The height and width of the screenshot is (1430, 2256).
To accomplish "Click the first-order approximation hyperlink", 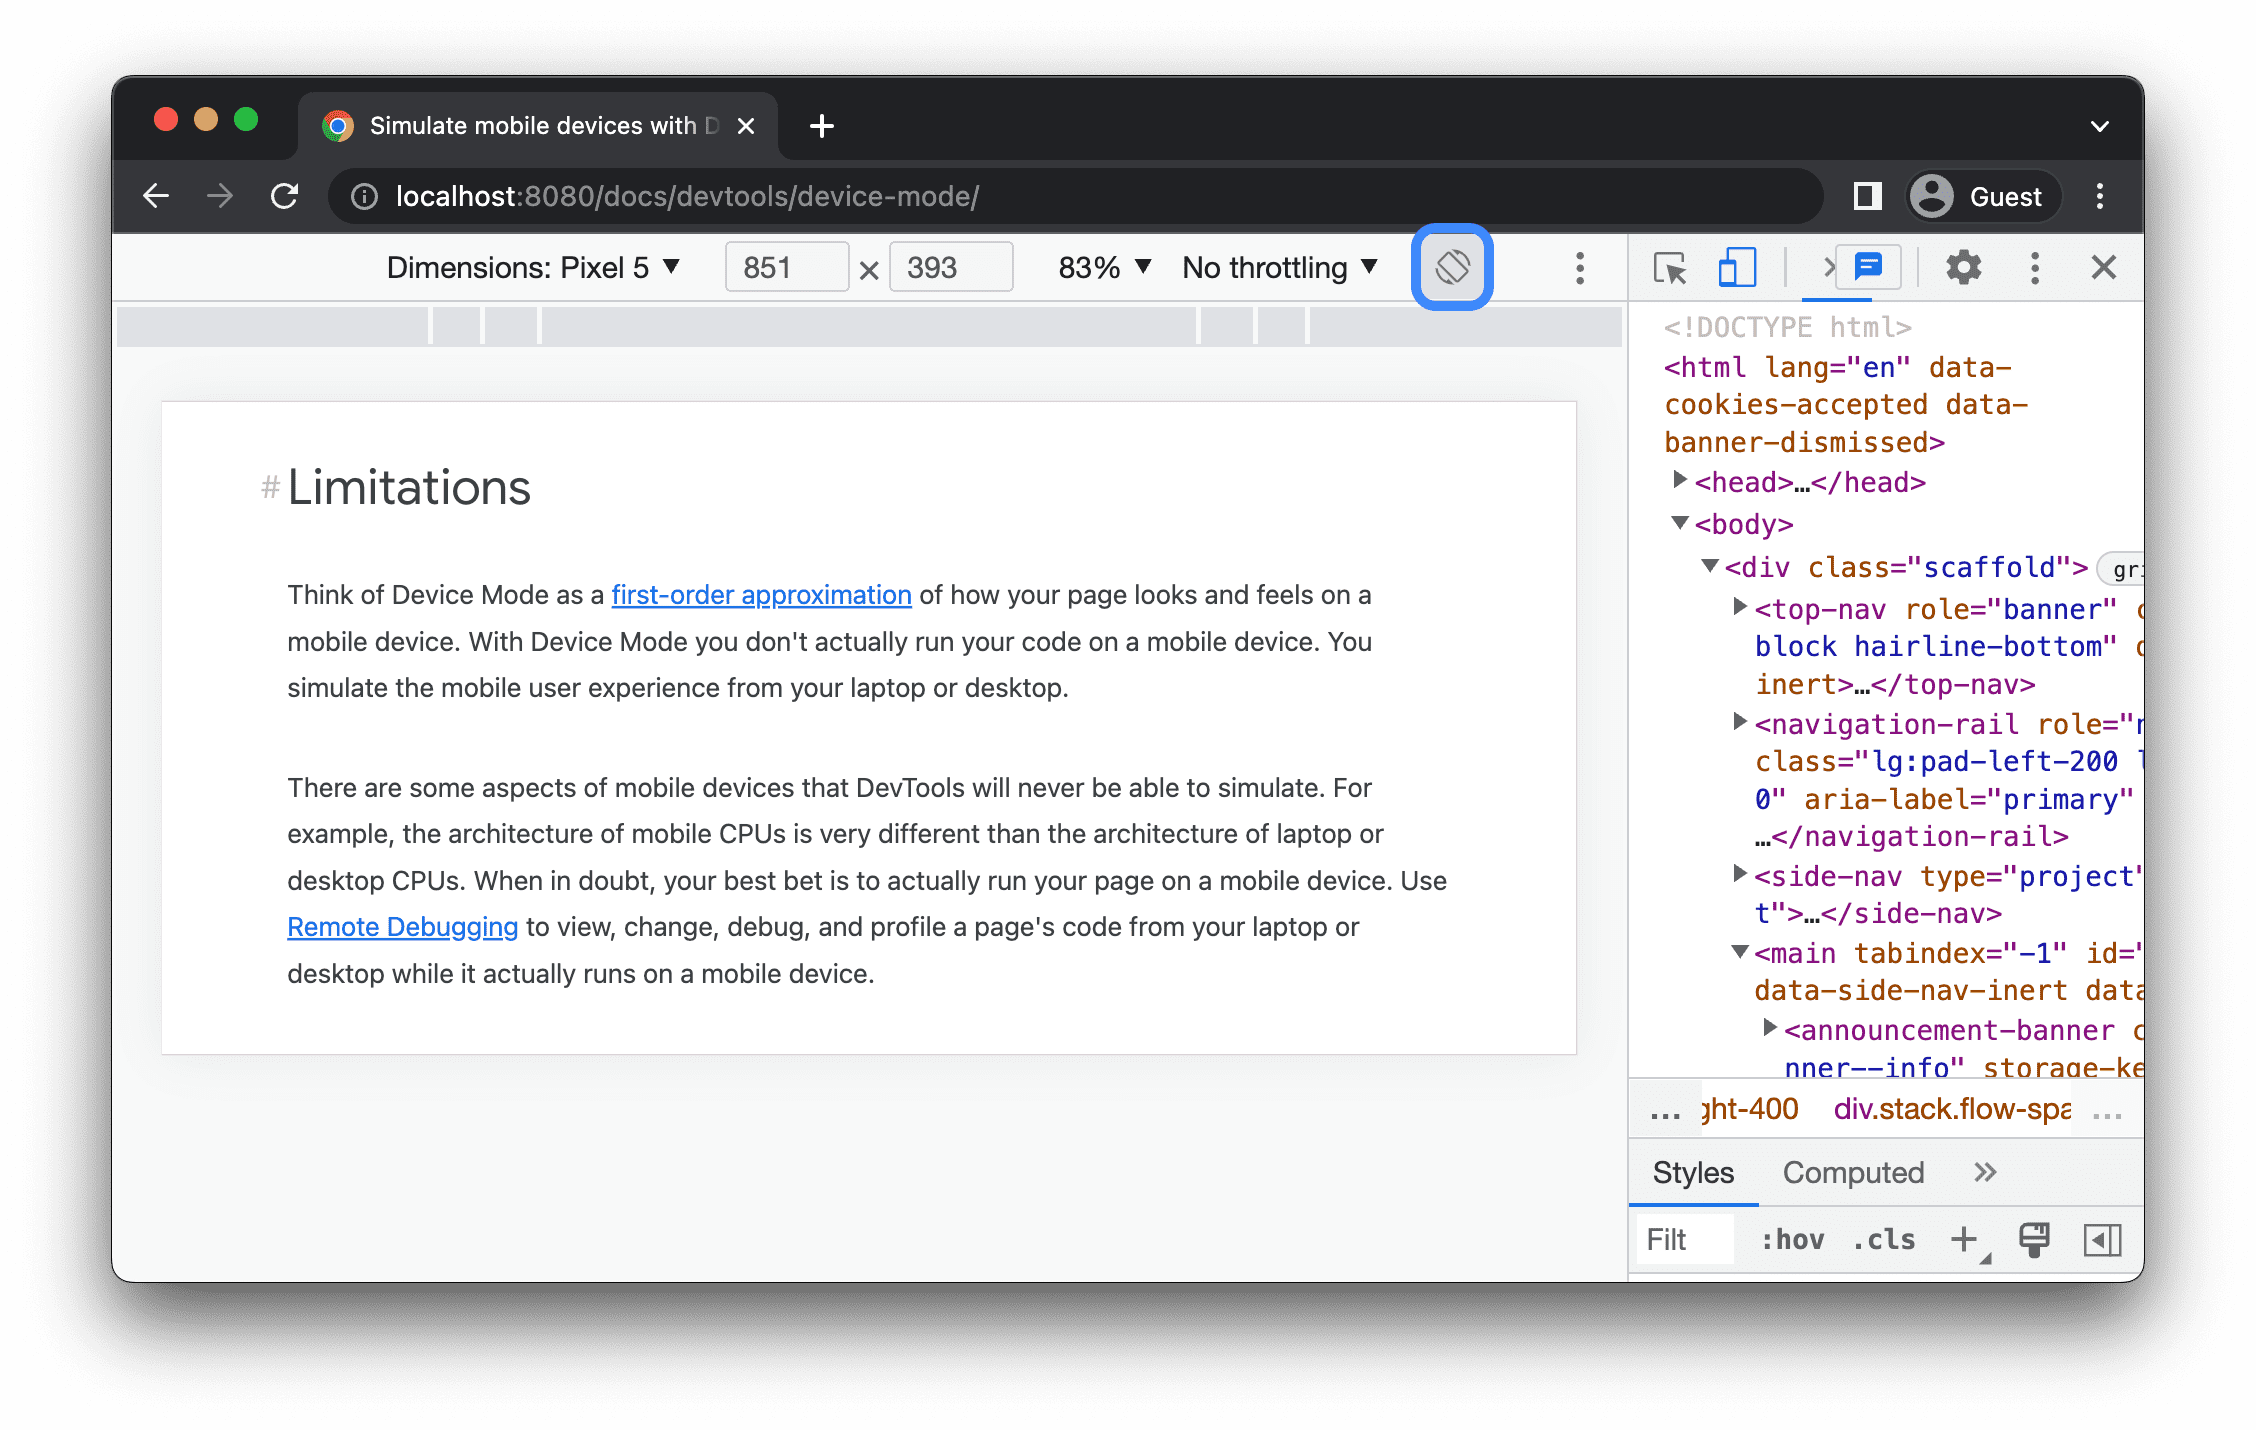I will tap(761, 595).
